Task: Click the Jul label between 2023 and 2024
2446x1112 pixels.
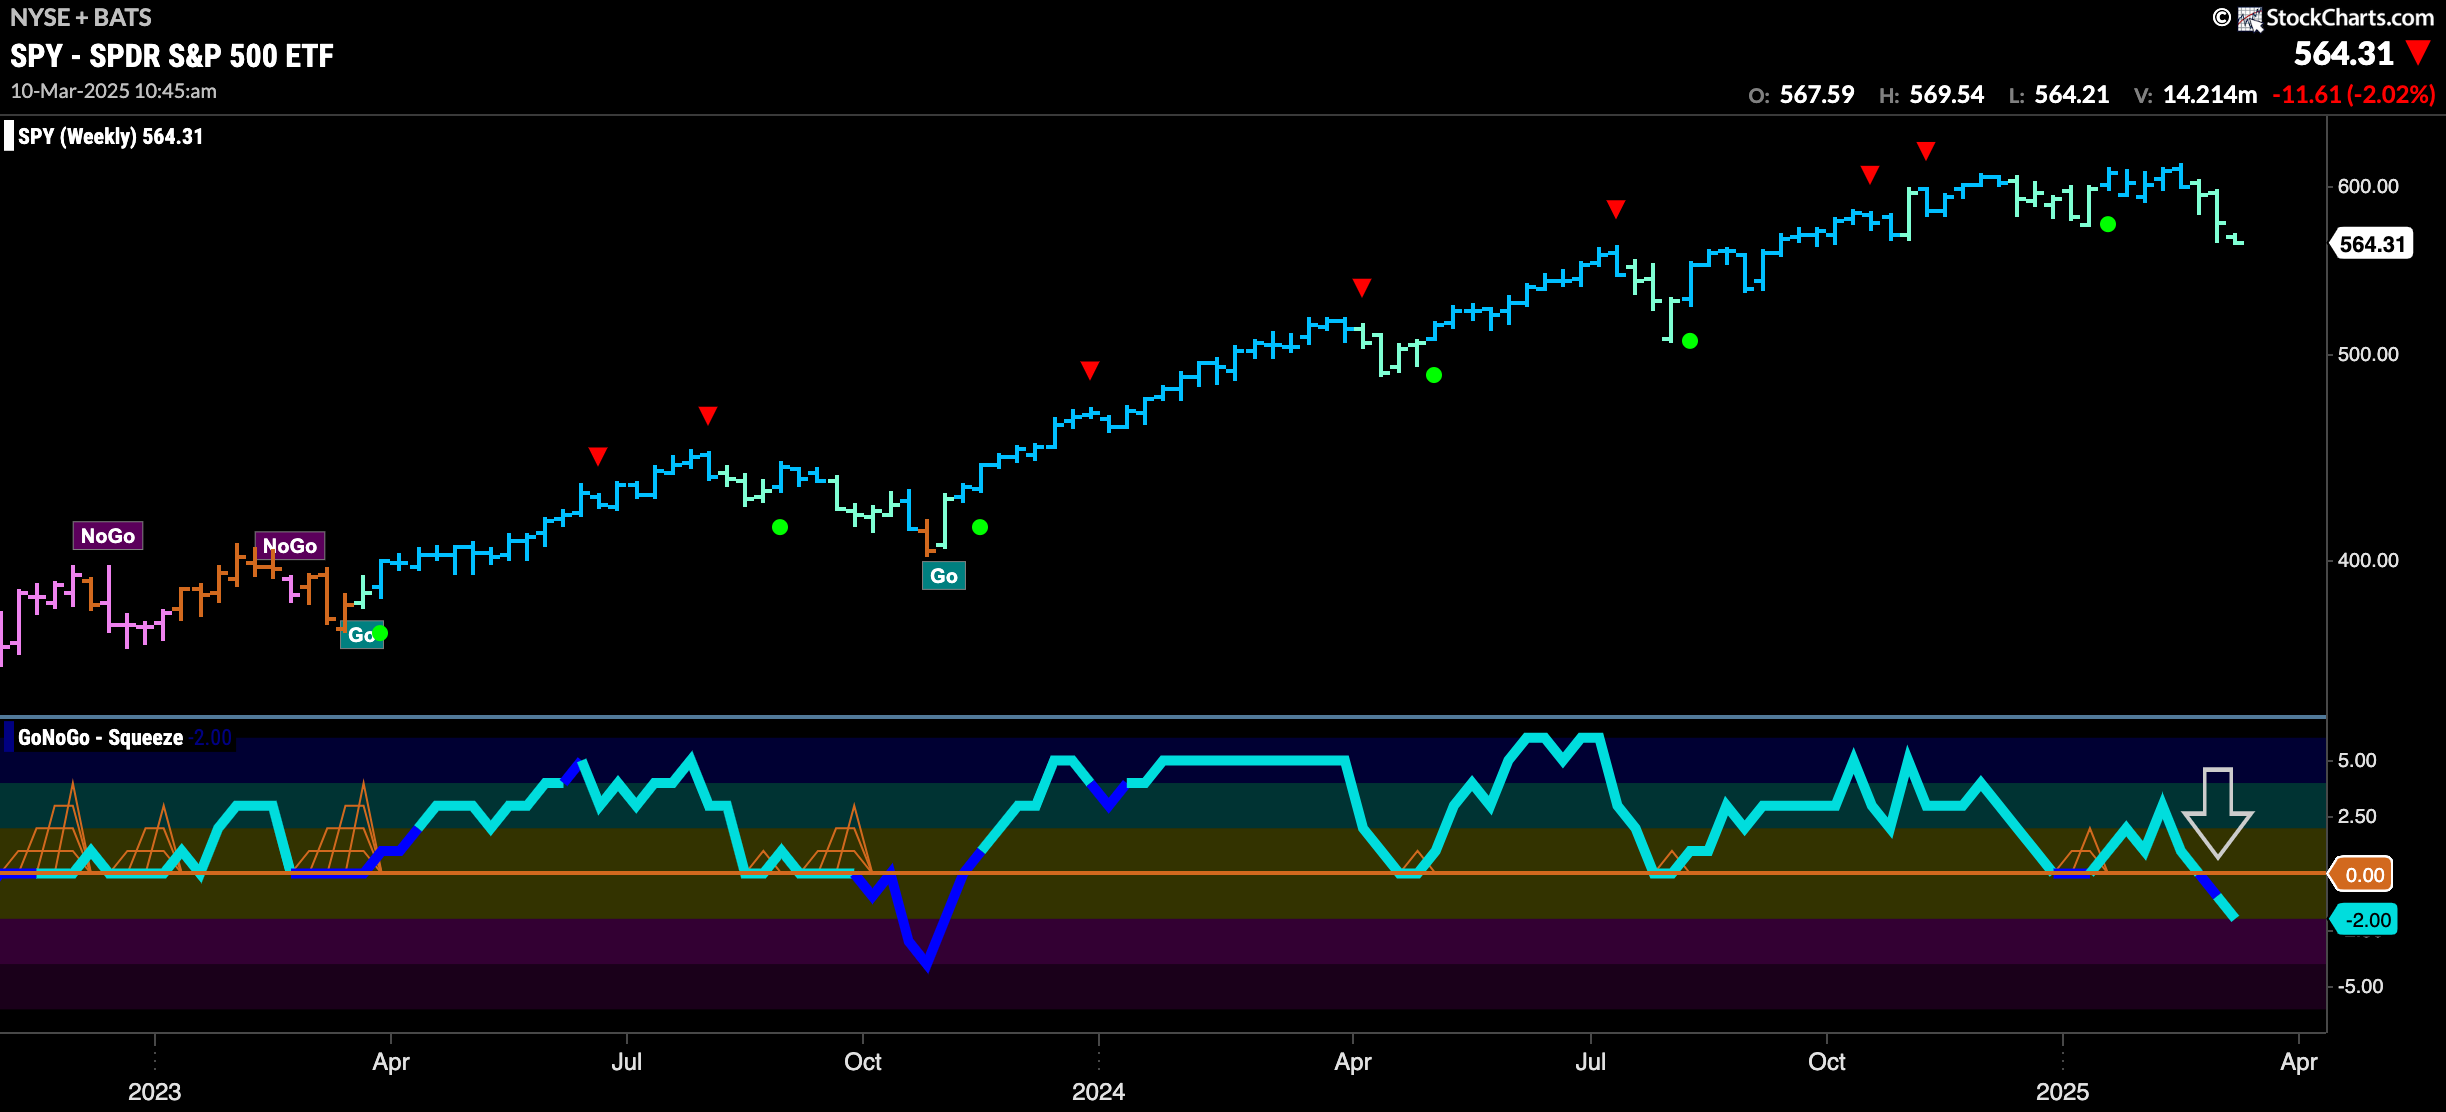Action: pos(627,1061)
